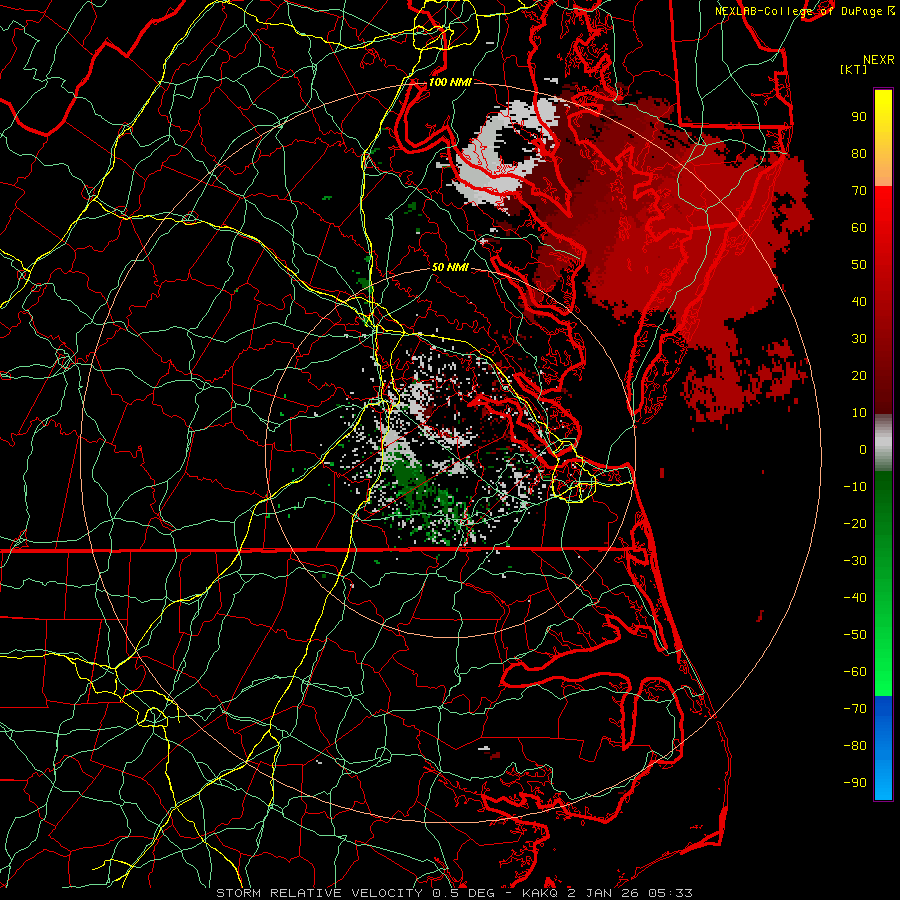
Task: Click the -90 value on the velocity scale
Action: click(855, 783)
